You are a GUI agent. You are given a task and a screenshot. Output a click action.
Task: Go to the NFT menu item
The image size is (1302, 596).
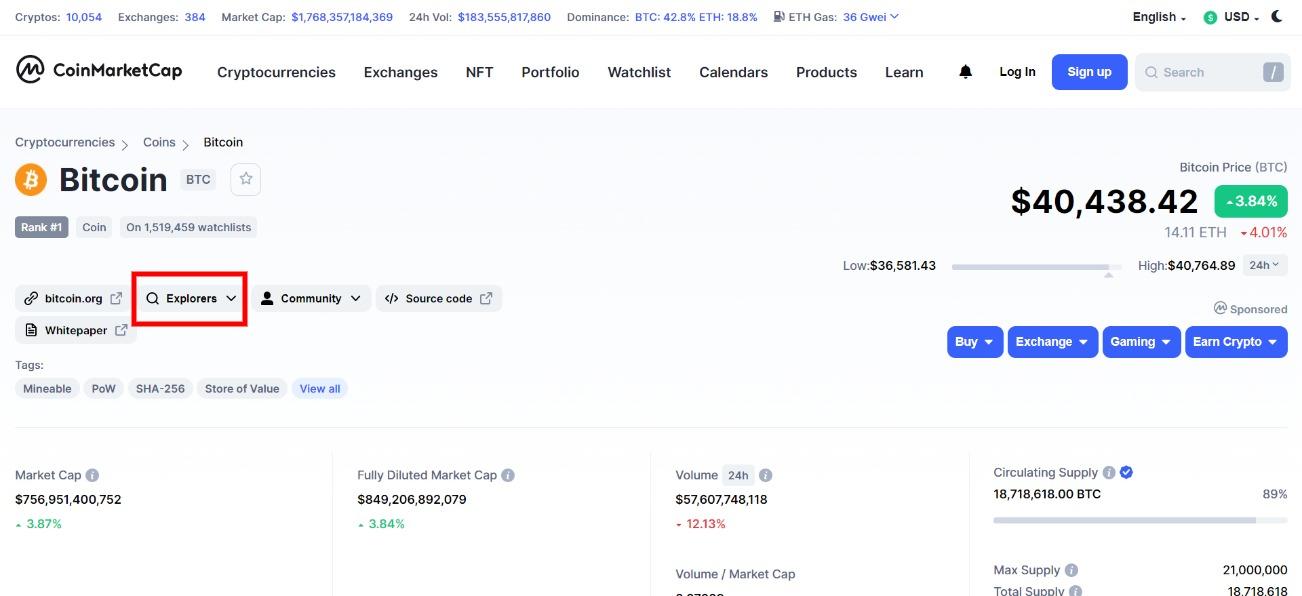480,72
